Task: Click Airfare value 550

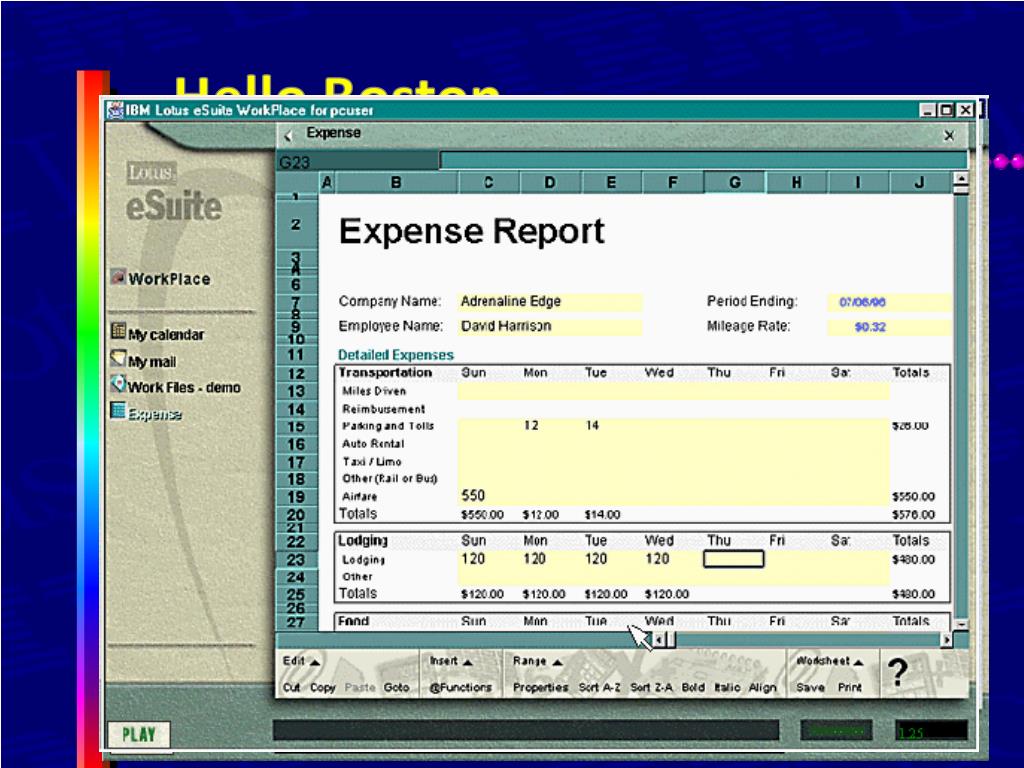Action: click(473, 496)
